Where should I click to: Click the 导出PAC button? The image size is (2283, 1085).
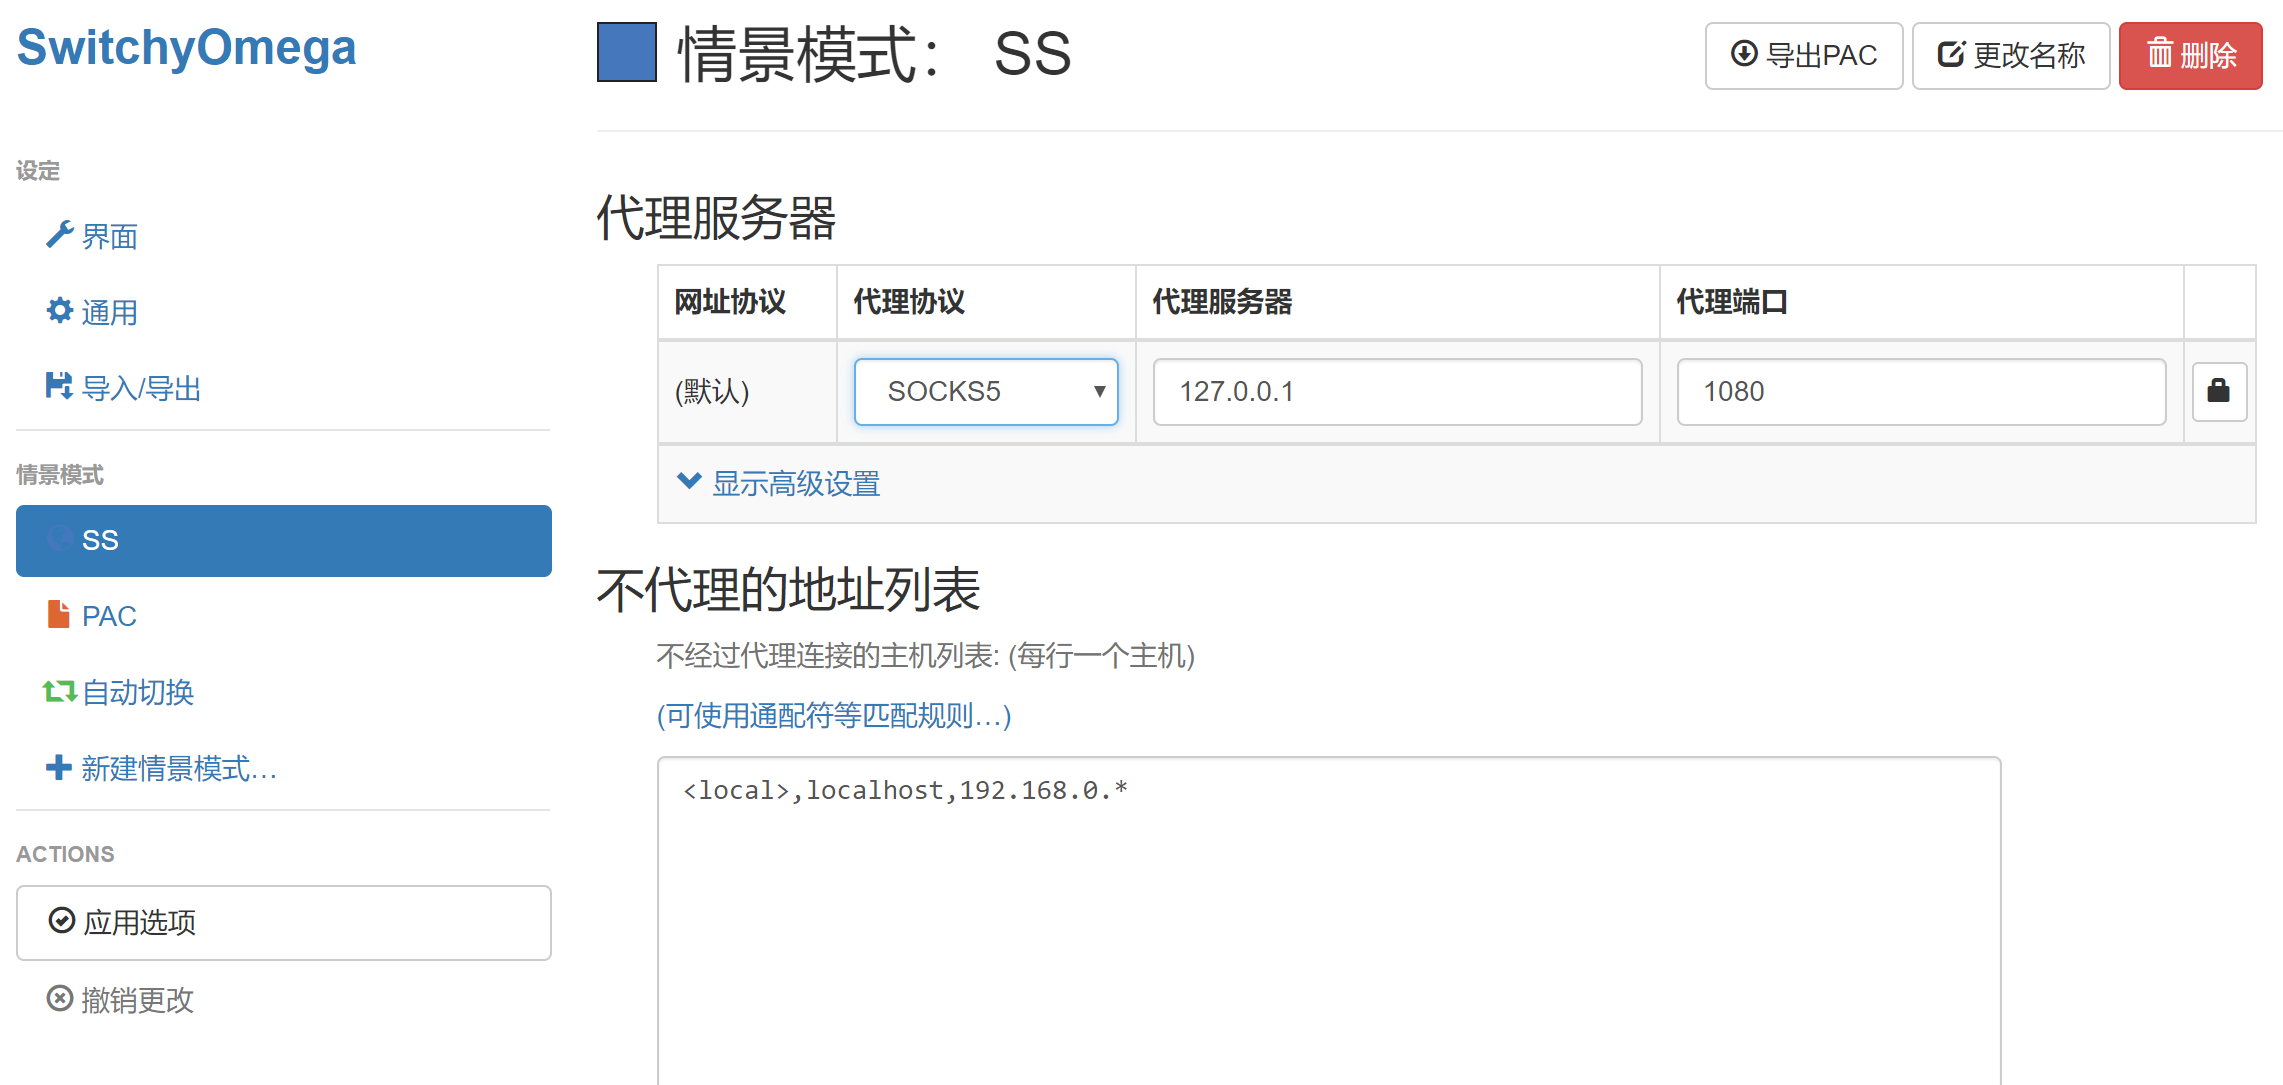coord(1803,56)
